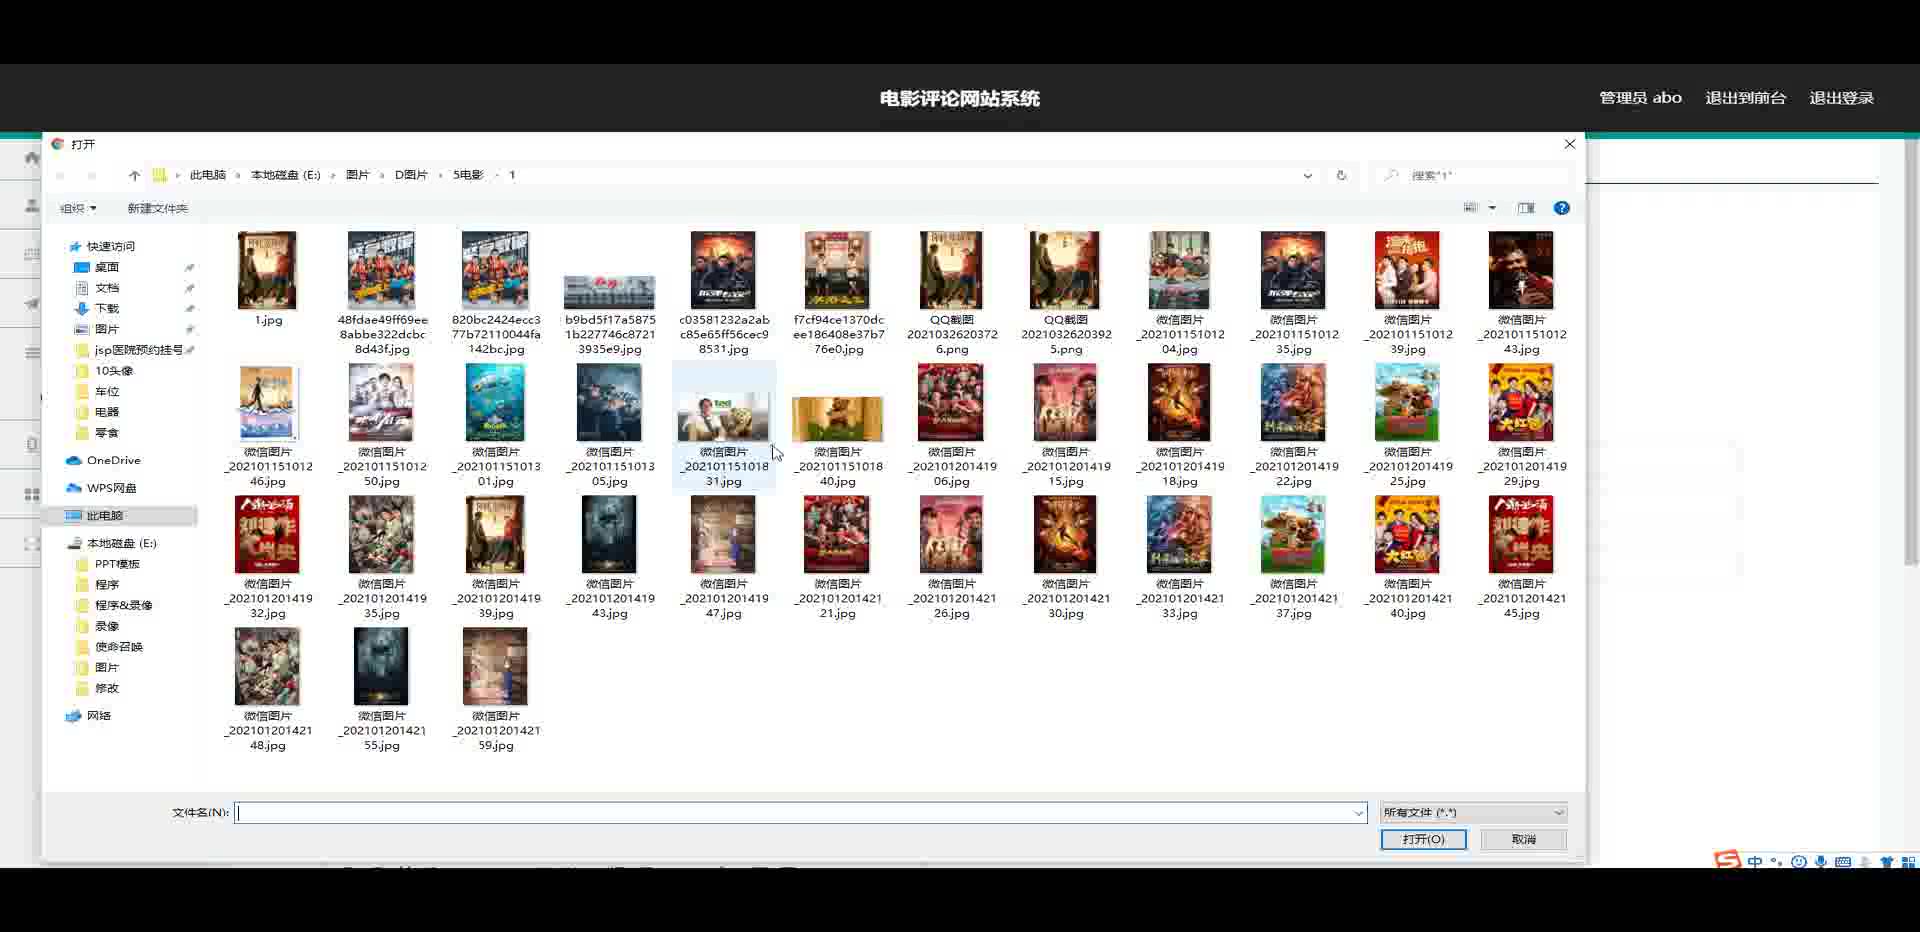The height and width of the screenshot is (932, 1920).
Task: Open the 使命召唤 folder in the sidebar
Action: (118, 647)
